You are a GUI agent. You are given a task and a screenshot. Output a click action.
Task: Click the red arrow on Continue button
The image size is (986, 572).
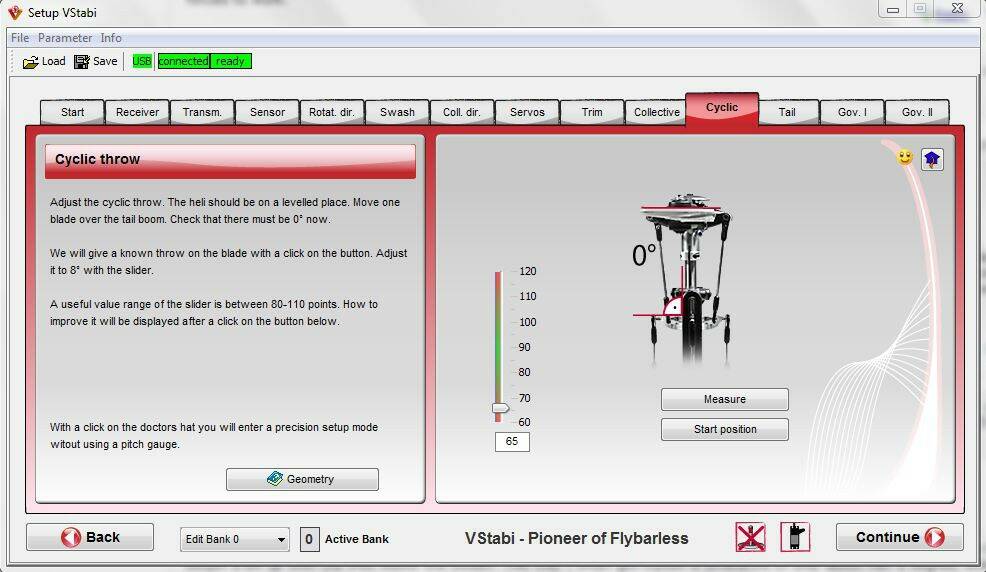934,537
